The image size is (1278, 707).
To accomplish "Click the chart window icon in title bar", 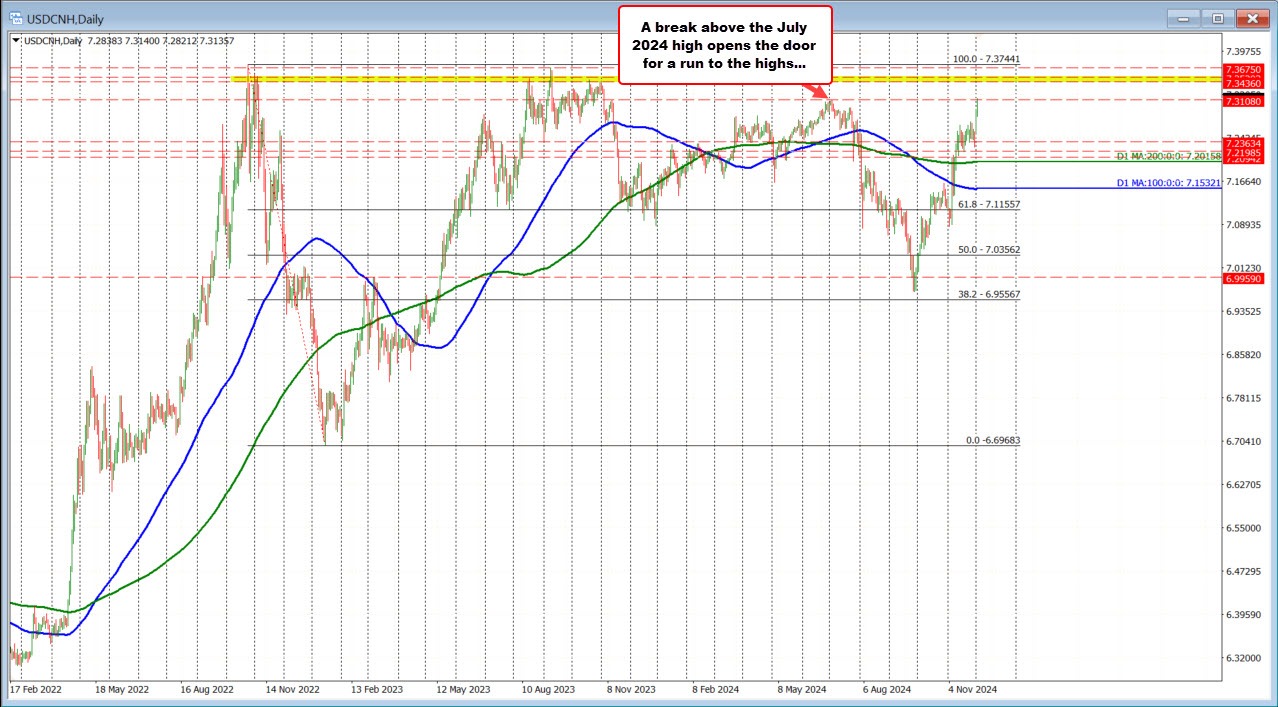I will coord(17,16).
